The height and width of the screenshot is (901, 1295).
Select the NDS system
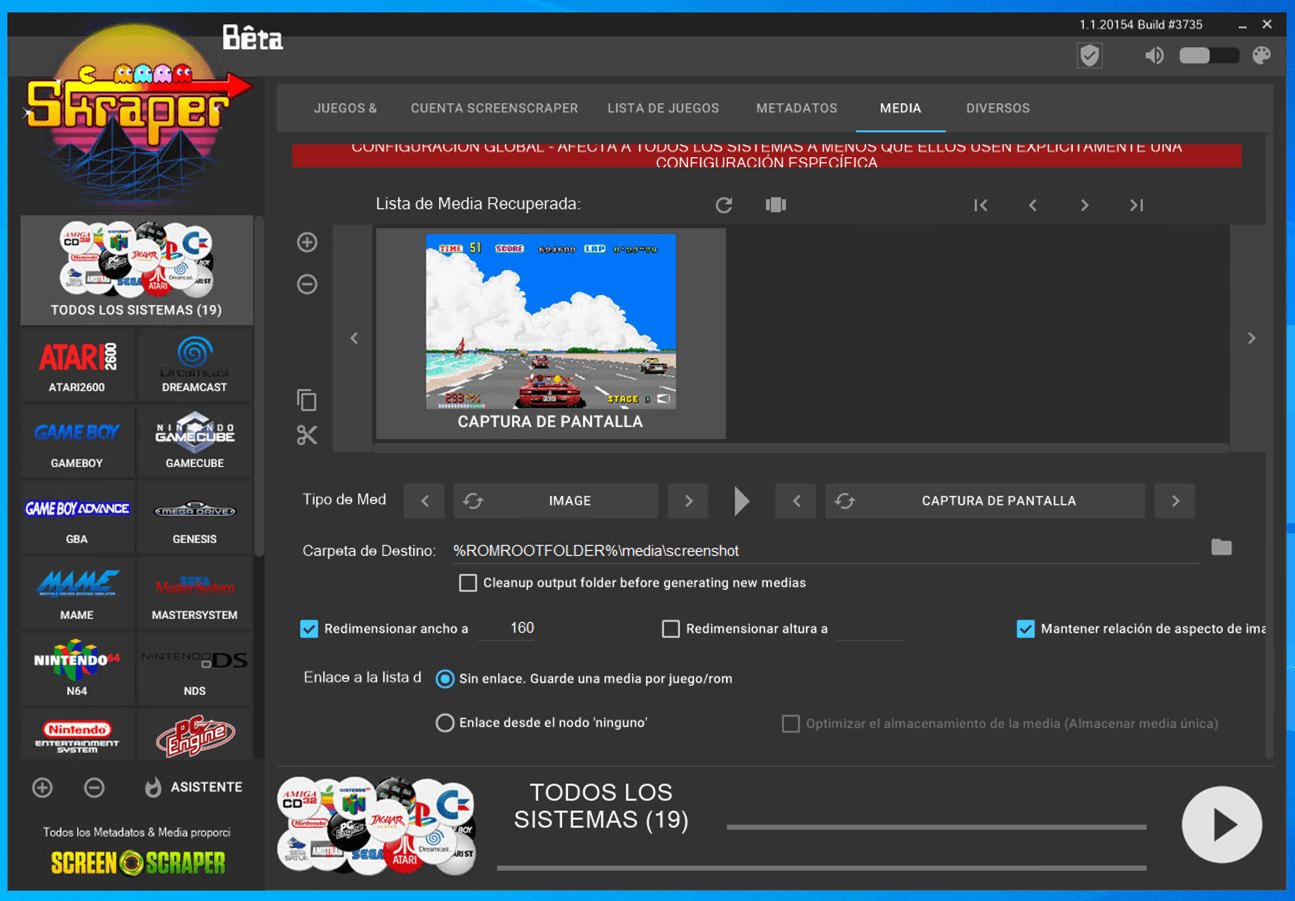tap(194, 669)
